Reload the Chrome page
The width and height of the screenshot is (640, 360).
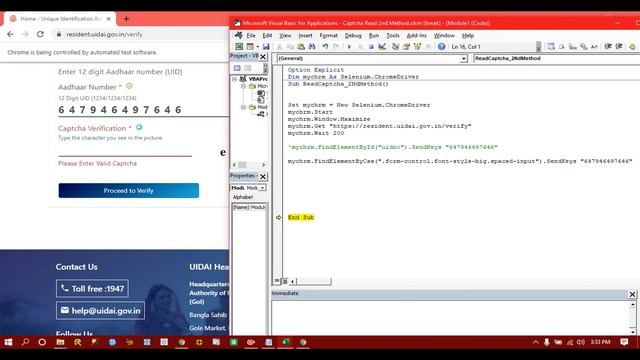(40, 34)
